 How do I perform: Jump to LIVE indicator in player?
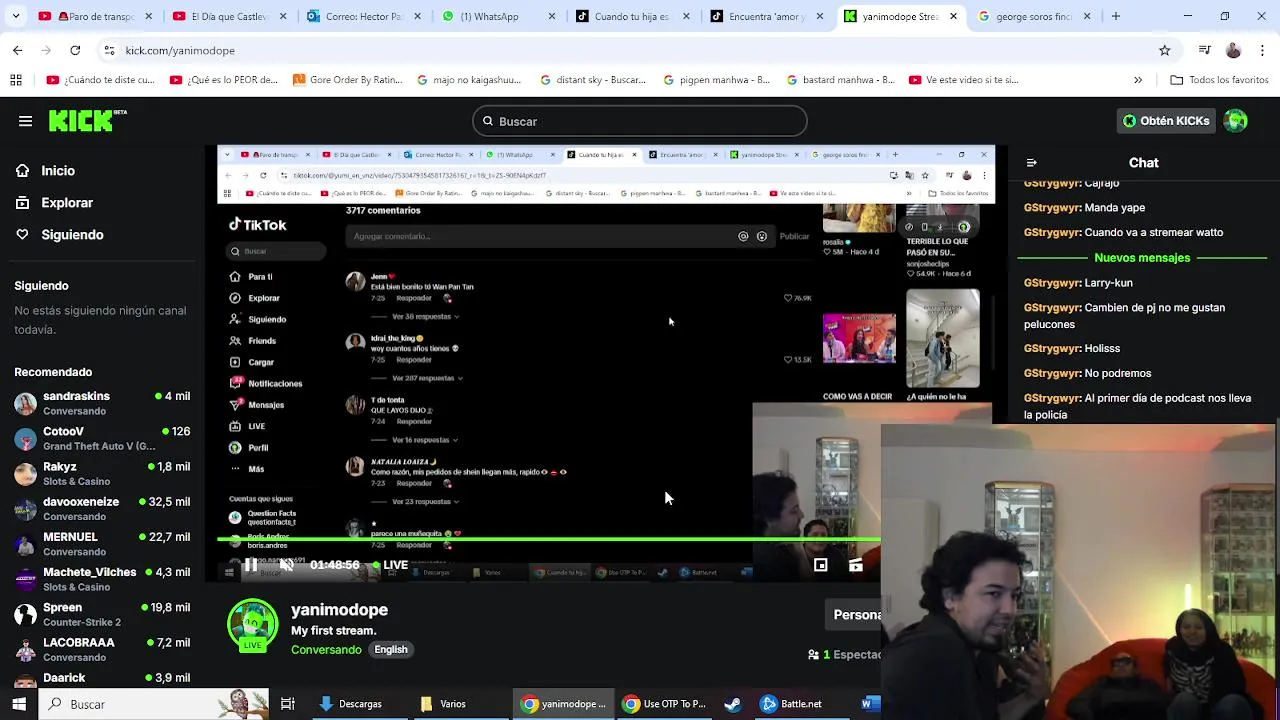click(x=391, y=565)
